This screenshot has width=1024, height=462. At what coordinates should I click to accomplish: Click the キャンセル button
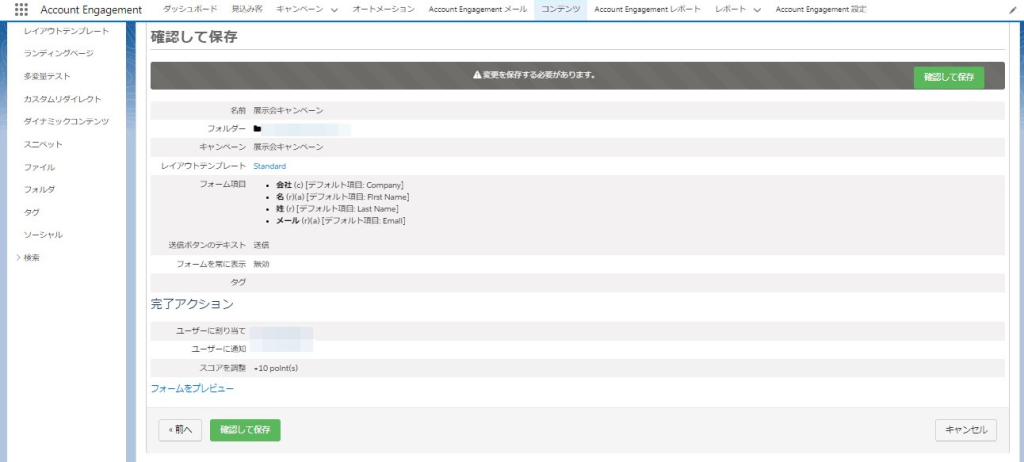(966, 430)
